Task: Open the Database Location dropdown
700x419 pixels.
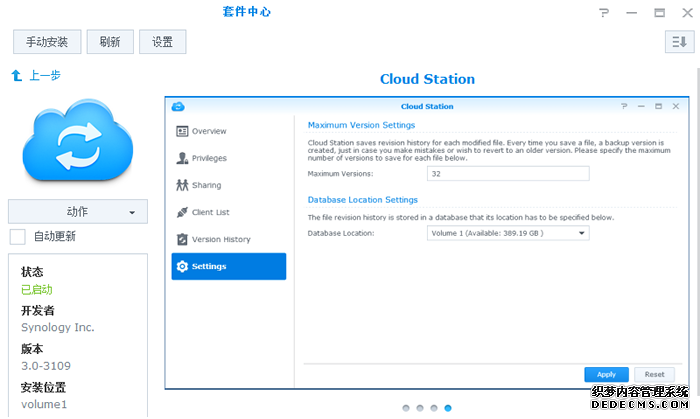Action: point(508,233)
